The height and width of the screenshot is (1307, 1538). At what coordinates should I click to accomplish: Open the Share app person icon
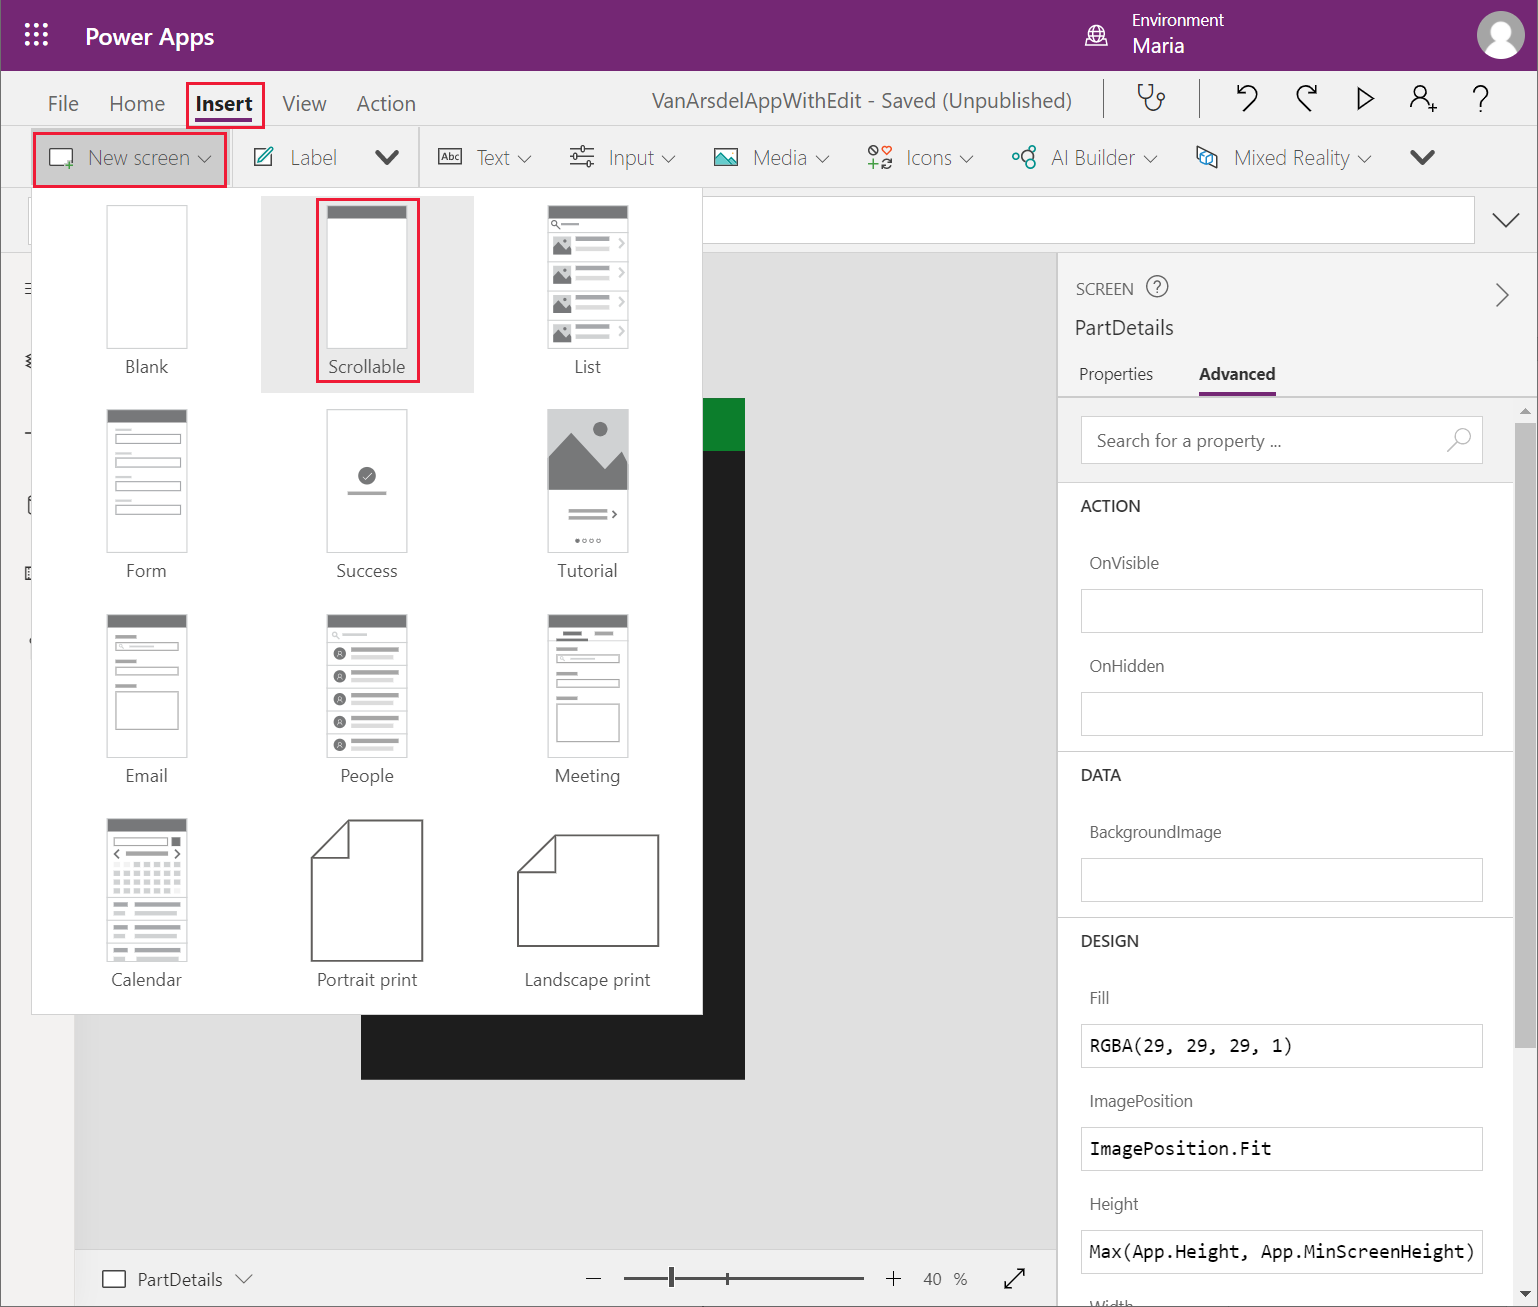coord(1423,98)
